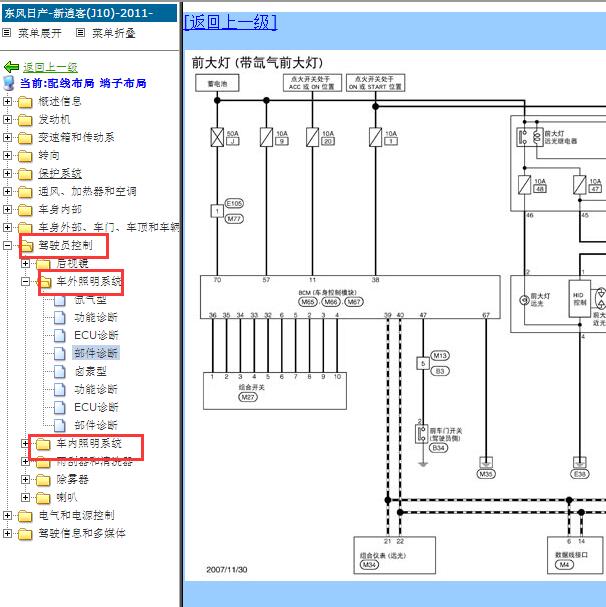Click the 车内照明系统 folder icon
This screenshot has height=607, width=606.
pyautogui.click(x=43, y=444)
